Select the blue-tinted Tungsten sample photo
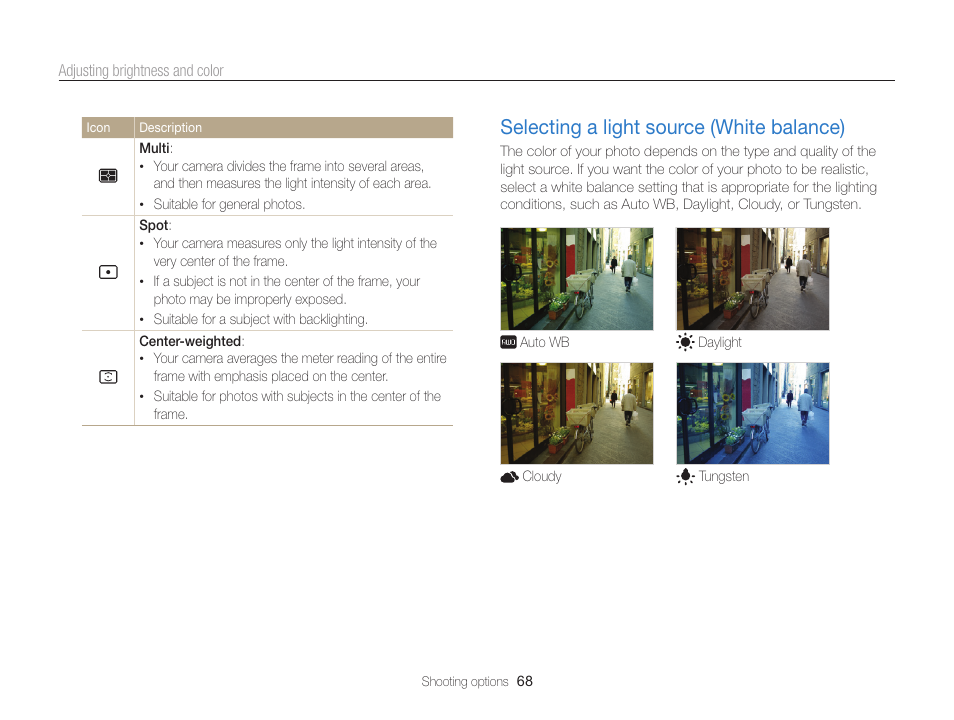The width and height of the screenshot is (954, 720). [x=753, y=413]
